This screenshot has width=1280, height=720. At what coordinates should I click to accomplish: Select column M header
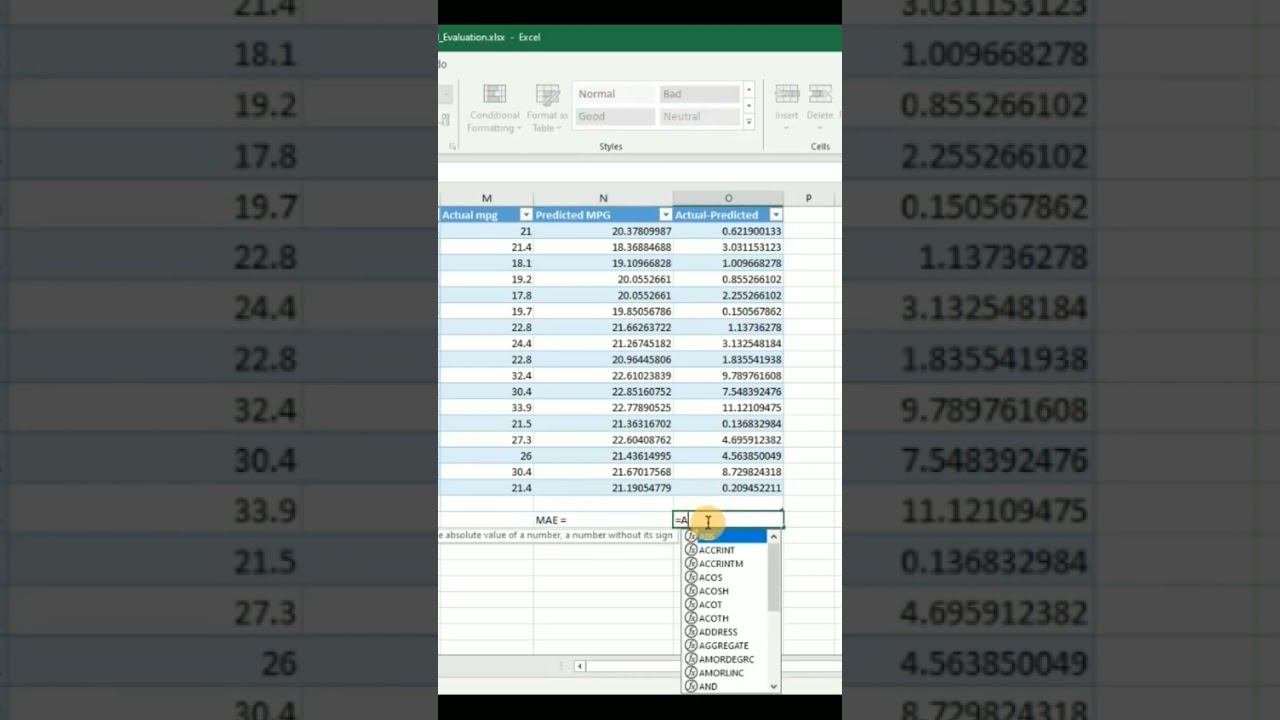pyautogui.click(x=486, y=198)
